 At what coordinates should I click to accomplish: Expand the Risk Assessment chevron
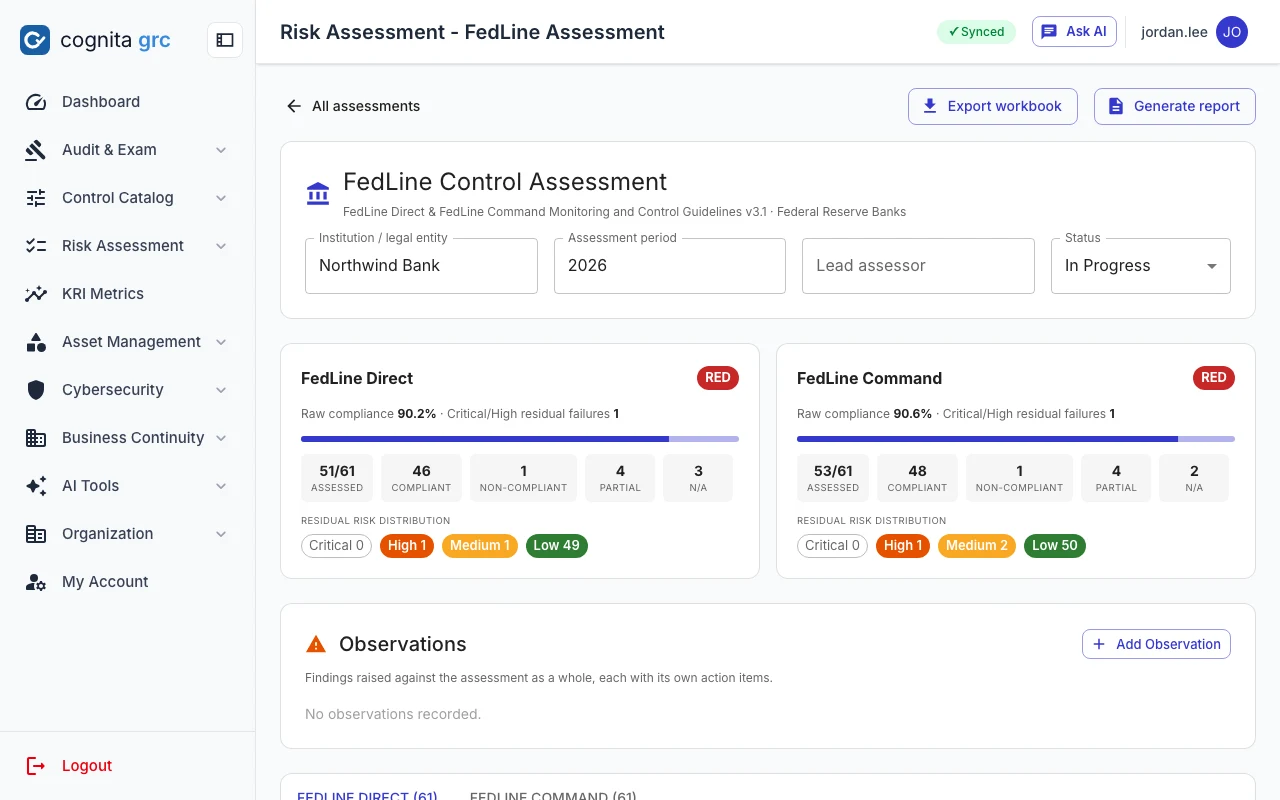221,246
